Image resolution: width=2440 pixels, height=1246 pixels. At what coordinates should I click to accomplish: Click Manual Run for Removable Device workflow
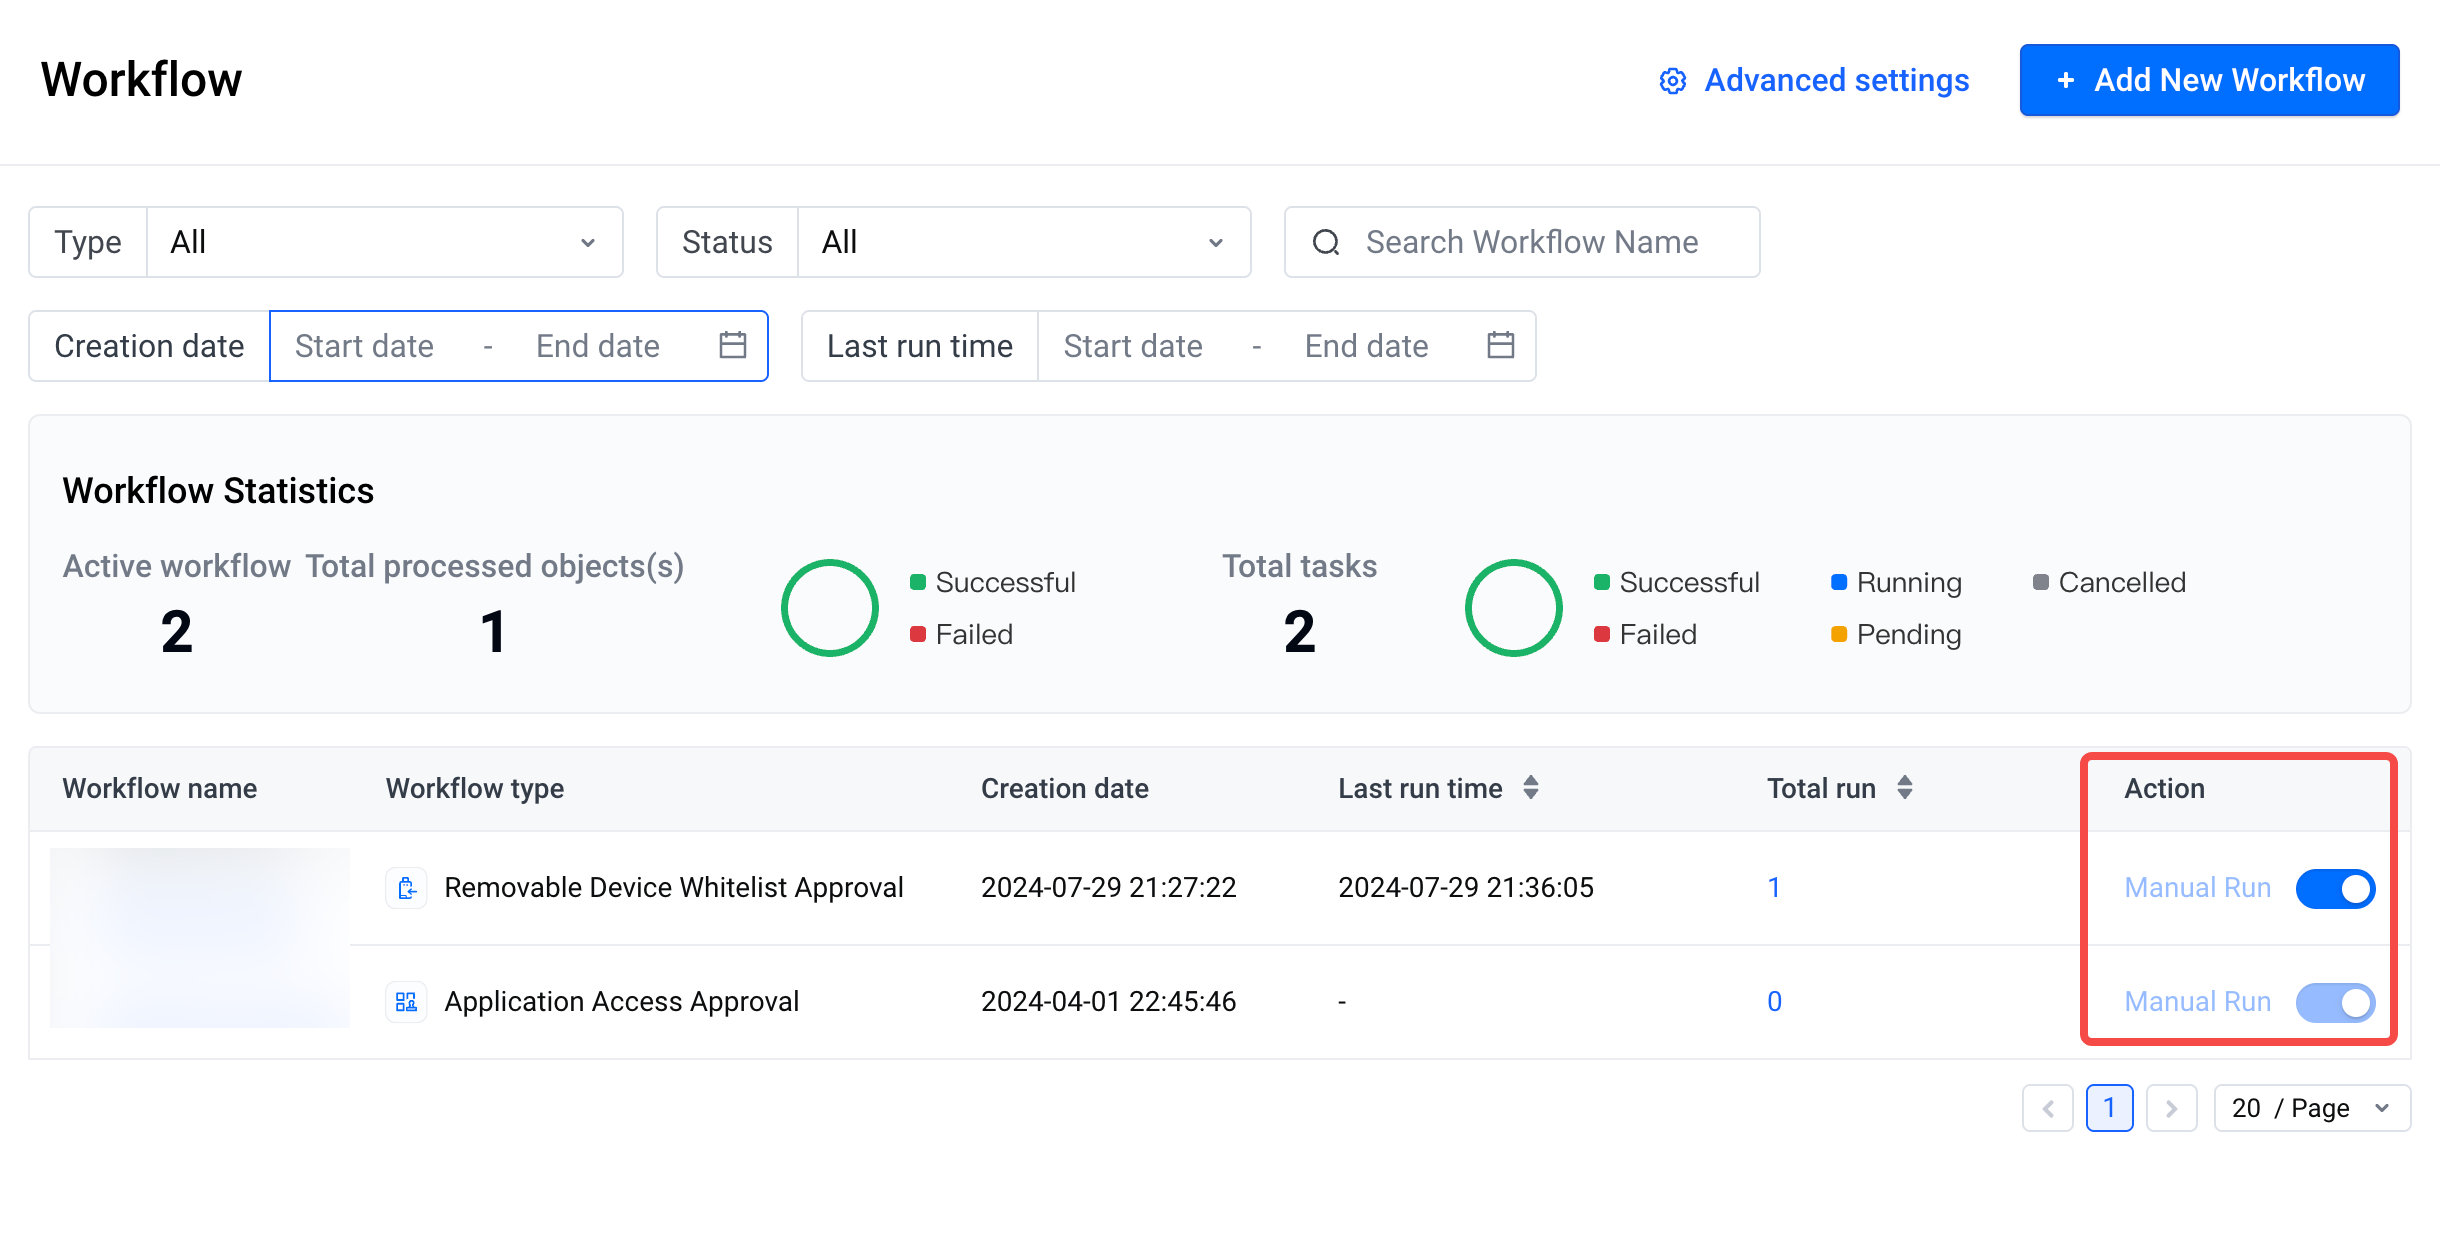point(2197,888)
